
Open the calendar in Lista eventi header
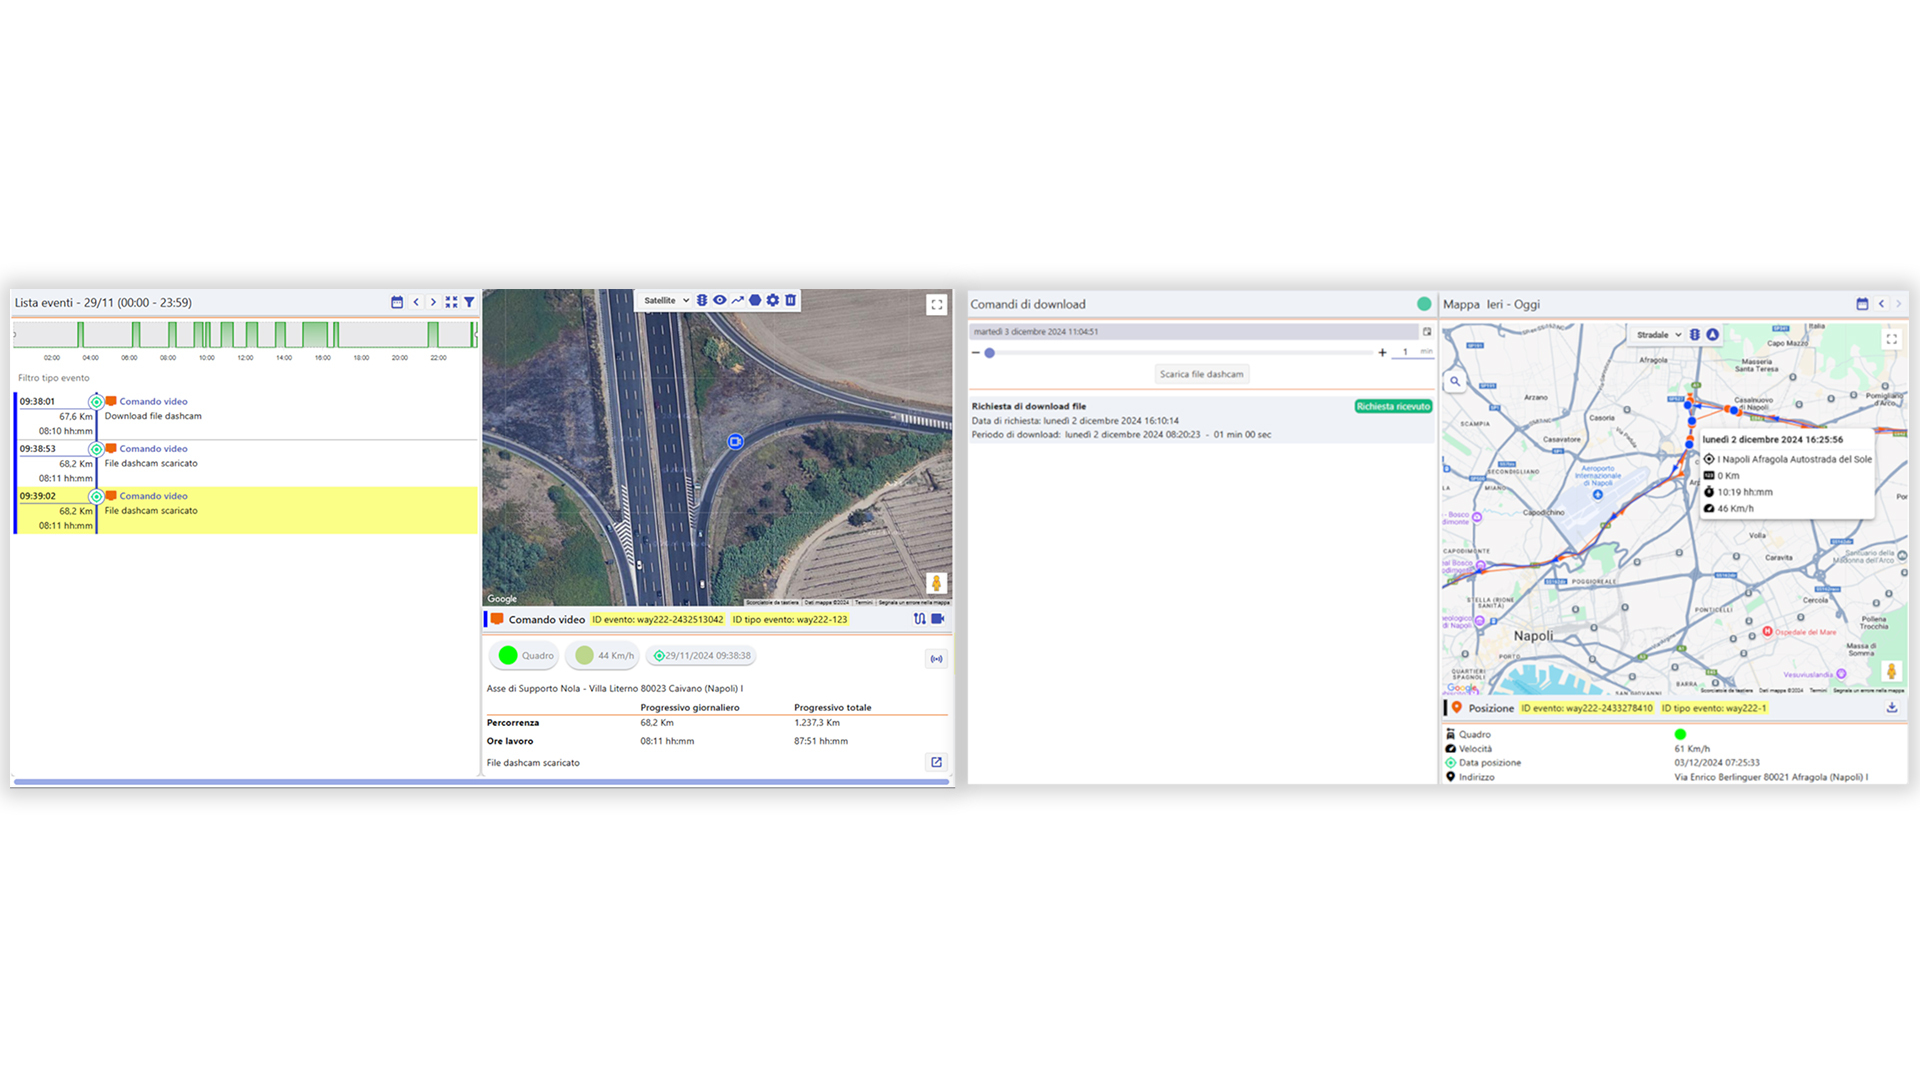[397, 302]
